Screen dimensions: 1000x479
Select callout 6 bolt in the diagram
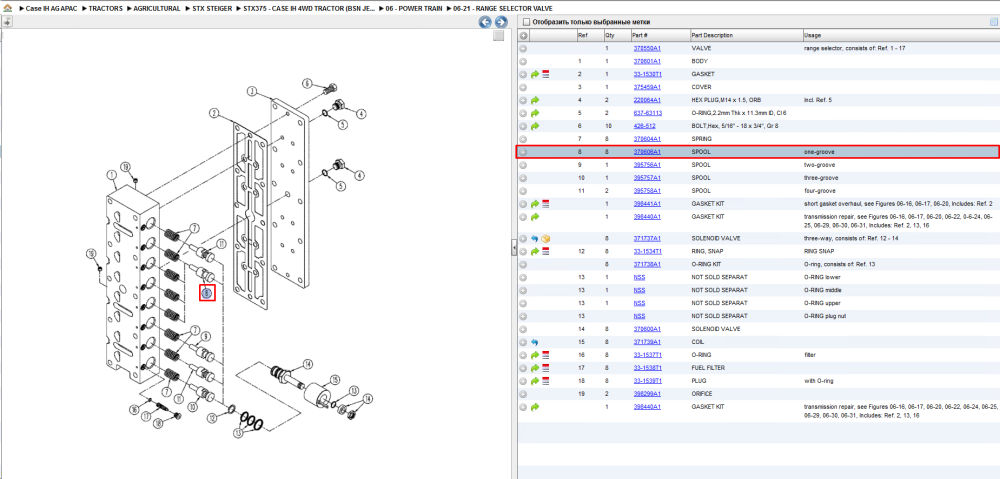tap(306, 84)
